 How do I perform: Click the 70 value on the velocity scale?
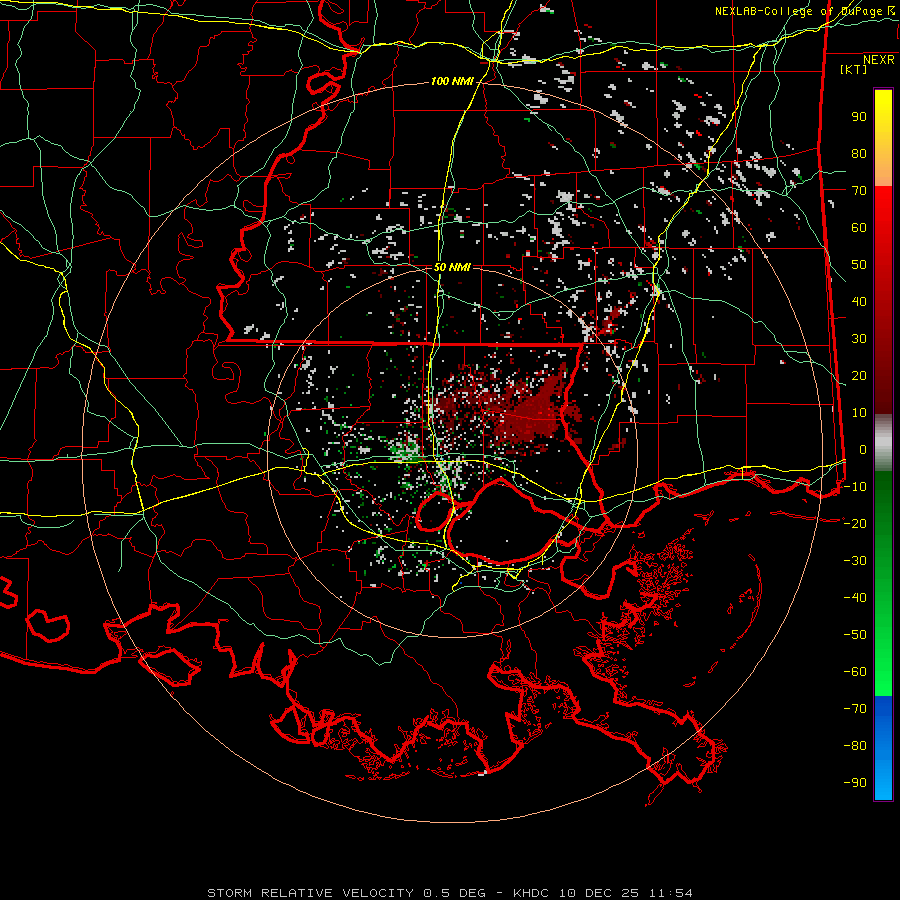[859, 191]
